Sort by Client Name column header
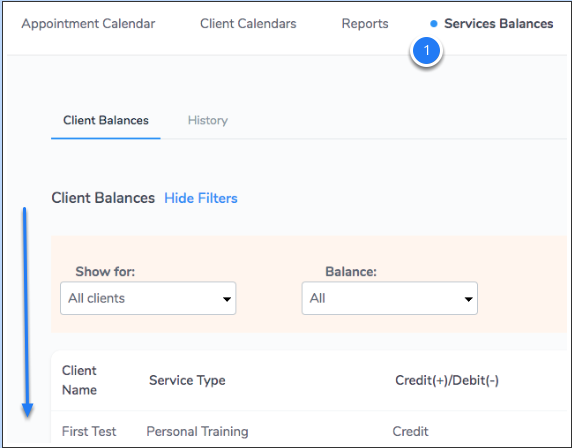Screen dimensions: 572x448 [x=79, y=380]
